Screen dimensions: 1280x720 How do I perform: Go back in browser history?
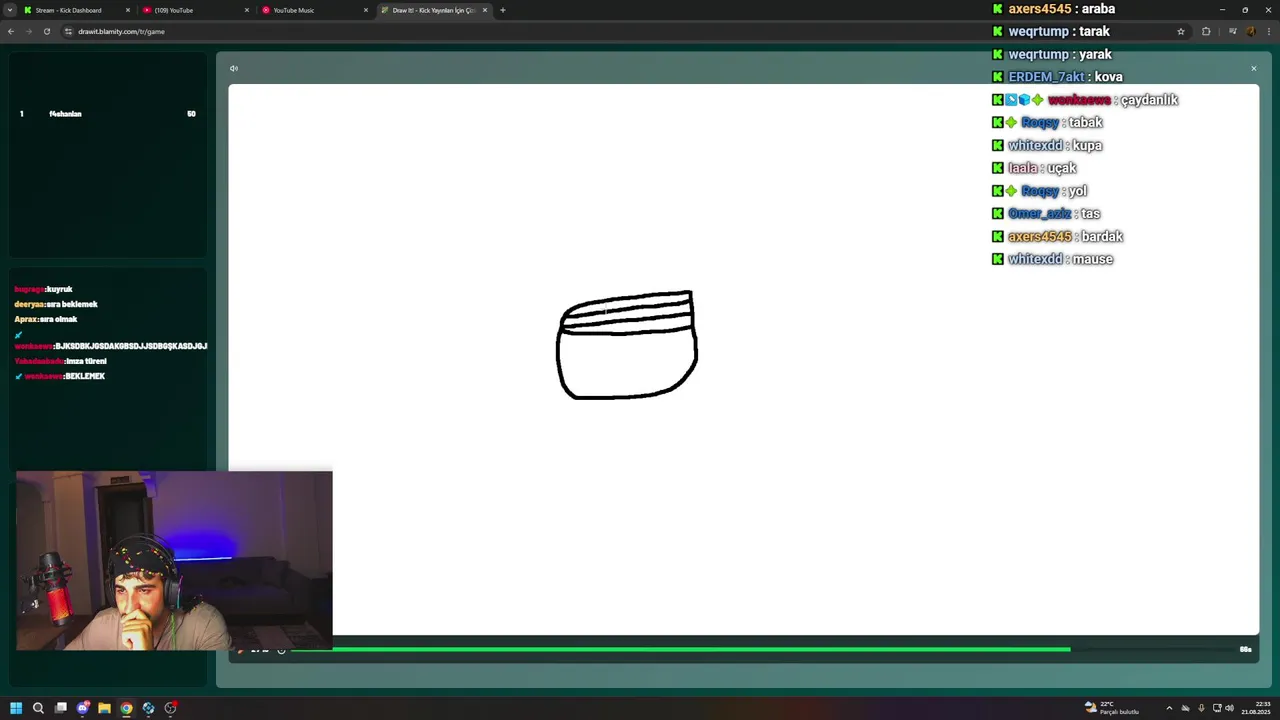(x=11, y=31)
